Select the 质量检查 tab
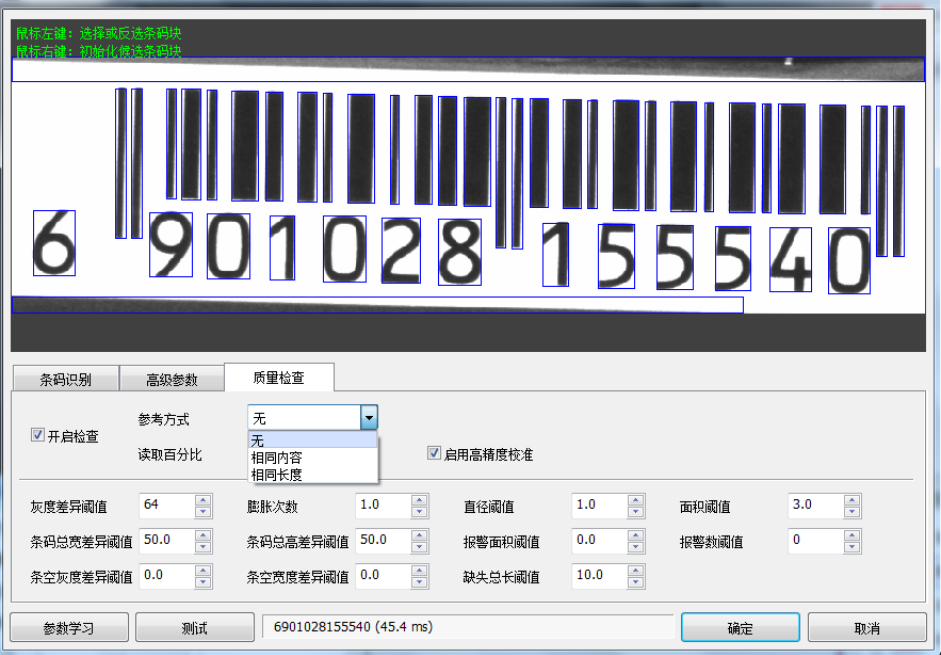 [x=279, y=377]
